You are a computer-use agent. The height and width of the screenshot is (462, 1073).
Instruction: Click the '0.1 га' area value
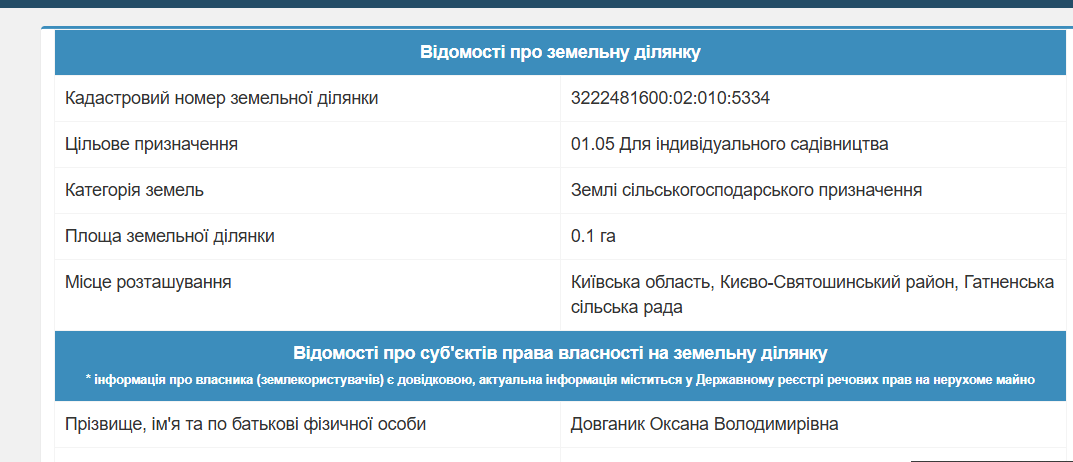tap(594, 236)
